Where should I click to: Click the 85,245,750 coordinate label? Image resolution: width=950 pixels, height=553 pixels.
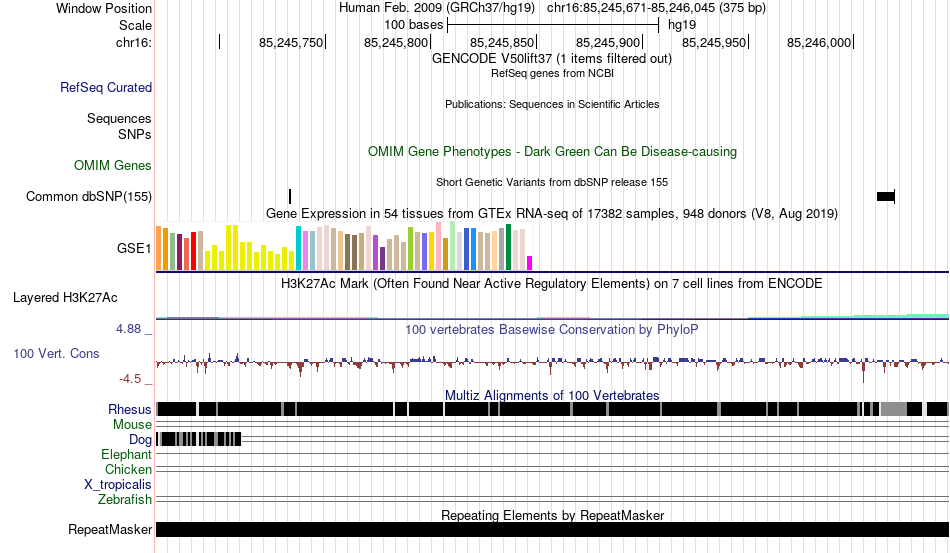pyautogui.click(x=291, y=42)
